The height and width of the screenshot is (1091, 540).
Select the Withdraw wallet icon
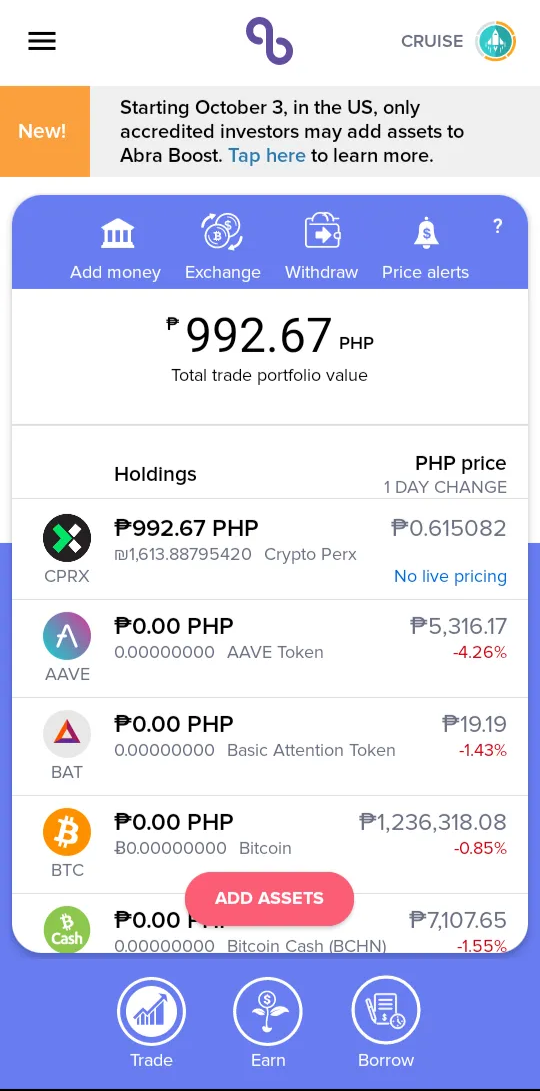(x=321, y=232)
